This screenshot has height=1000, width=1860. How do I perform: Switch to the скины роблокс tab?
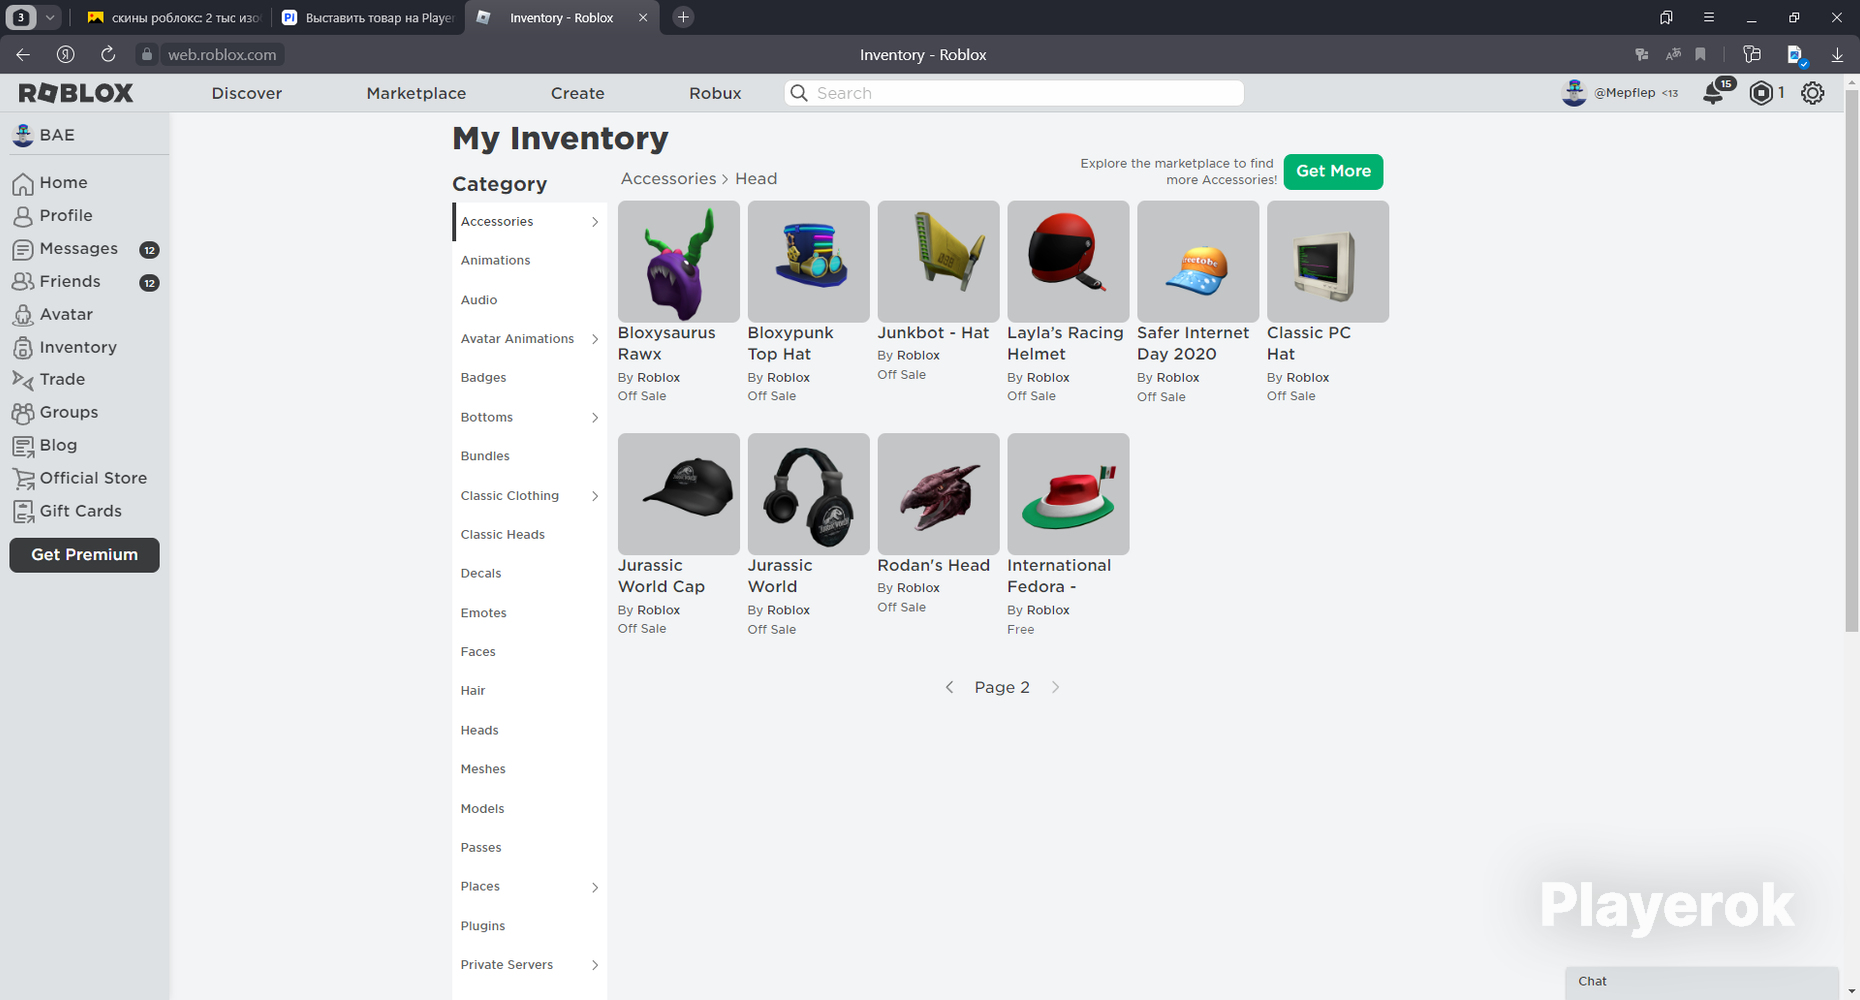tap(174, 17)
